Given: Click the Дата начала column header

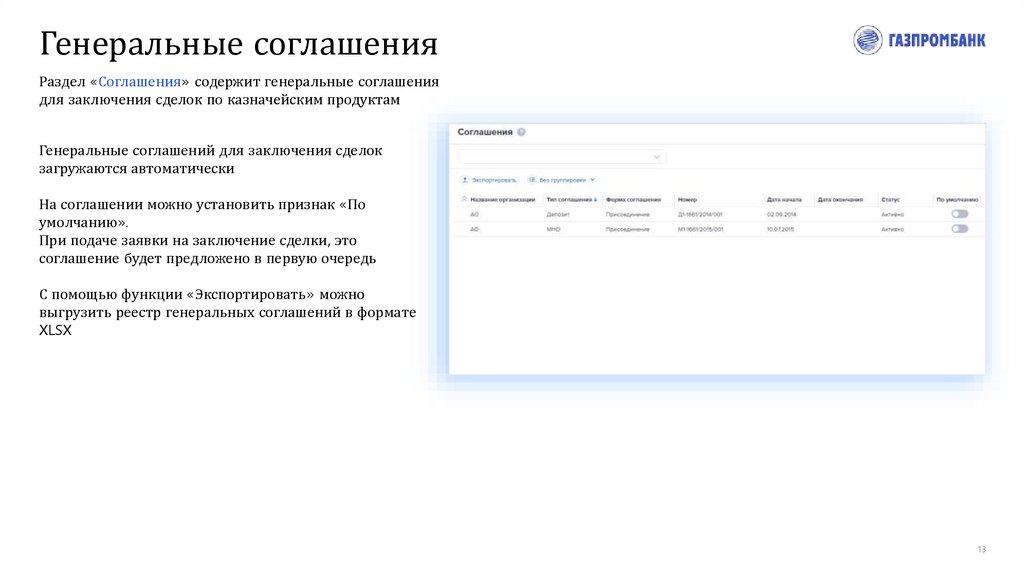Looking at the screenshot, I should click(784, 200).
